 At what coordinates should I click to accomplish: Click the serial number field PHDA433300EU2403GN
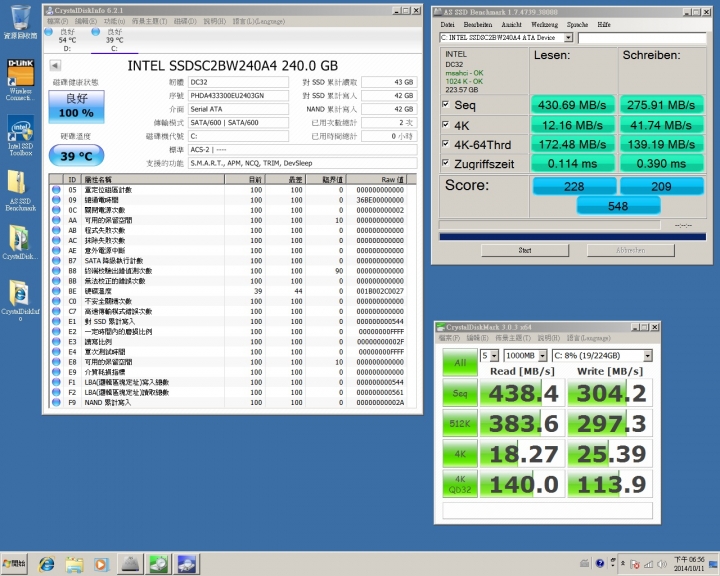coord(238,96)
